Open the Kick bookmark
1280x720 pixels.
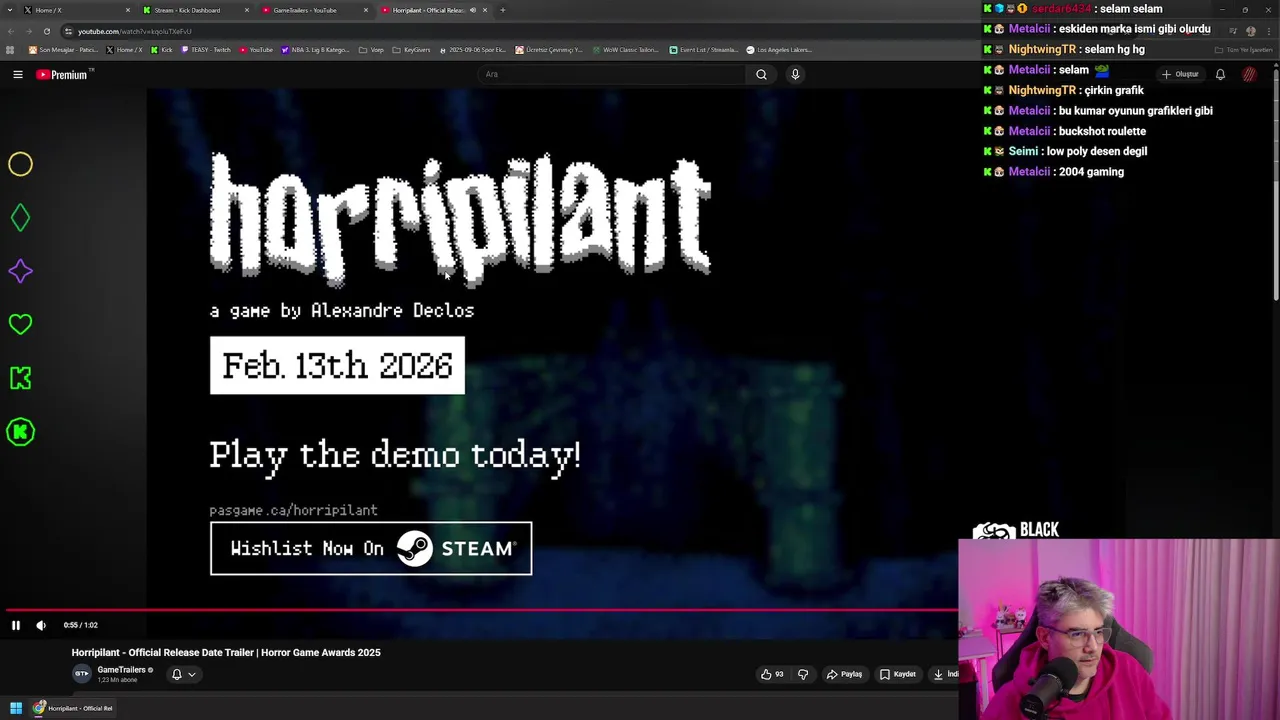point(161,50)
